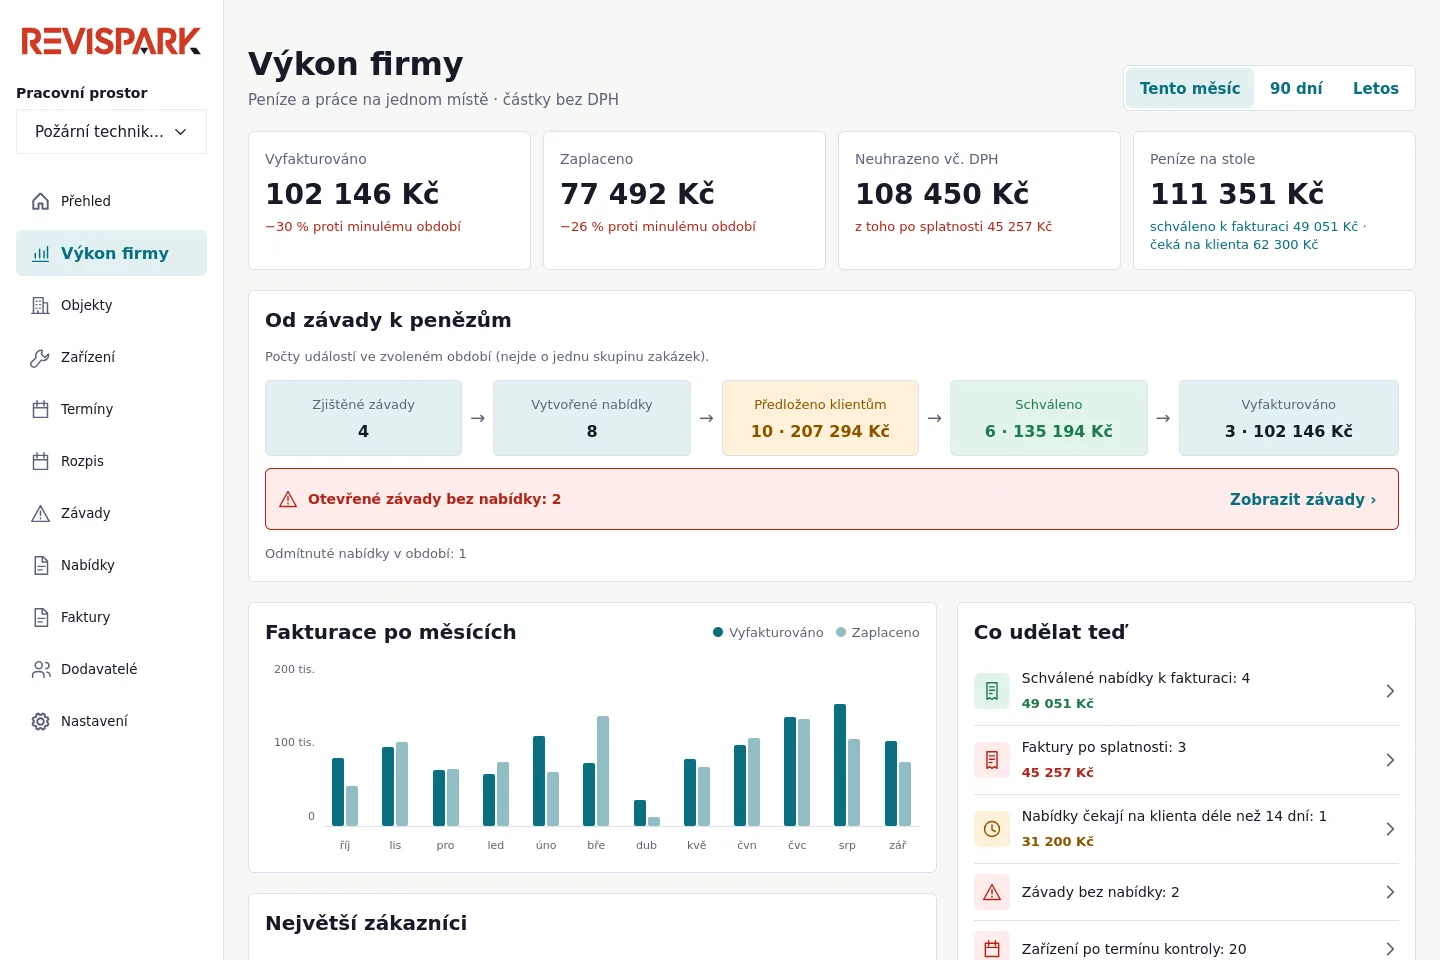Click the Rozpis calendar icon
The image size is (1440, 960).
tap(41, 461)
